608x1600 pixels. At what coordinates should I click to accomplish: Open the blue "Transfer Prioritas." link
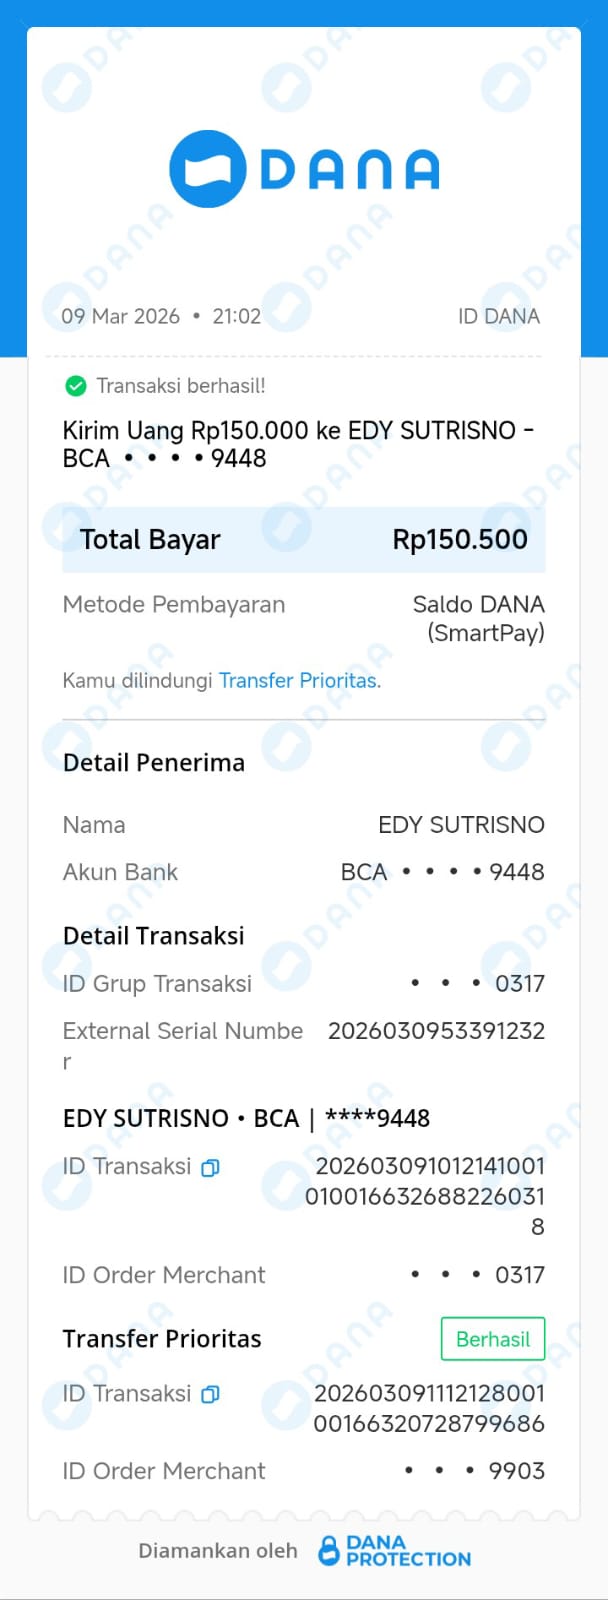click(x=300, y=681)
